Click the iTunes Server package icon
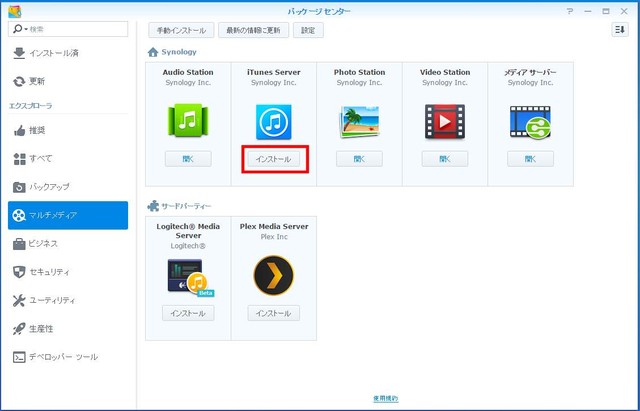The width and height of the screenshot is (640, 411). (x=273, y=122)
